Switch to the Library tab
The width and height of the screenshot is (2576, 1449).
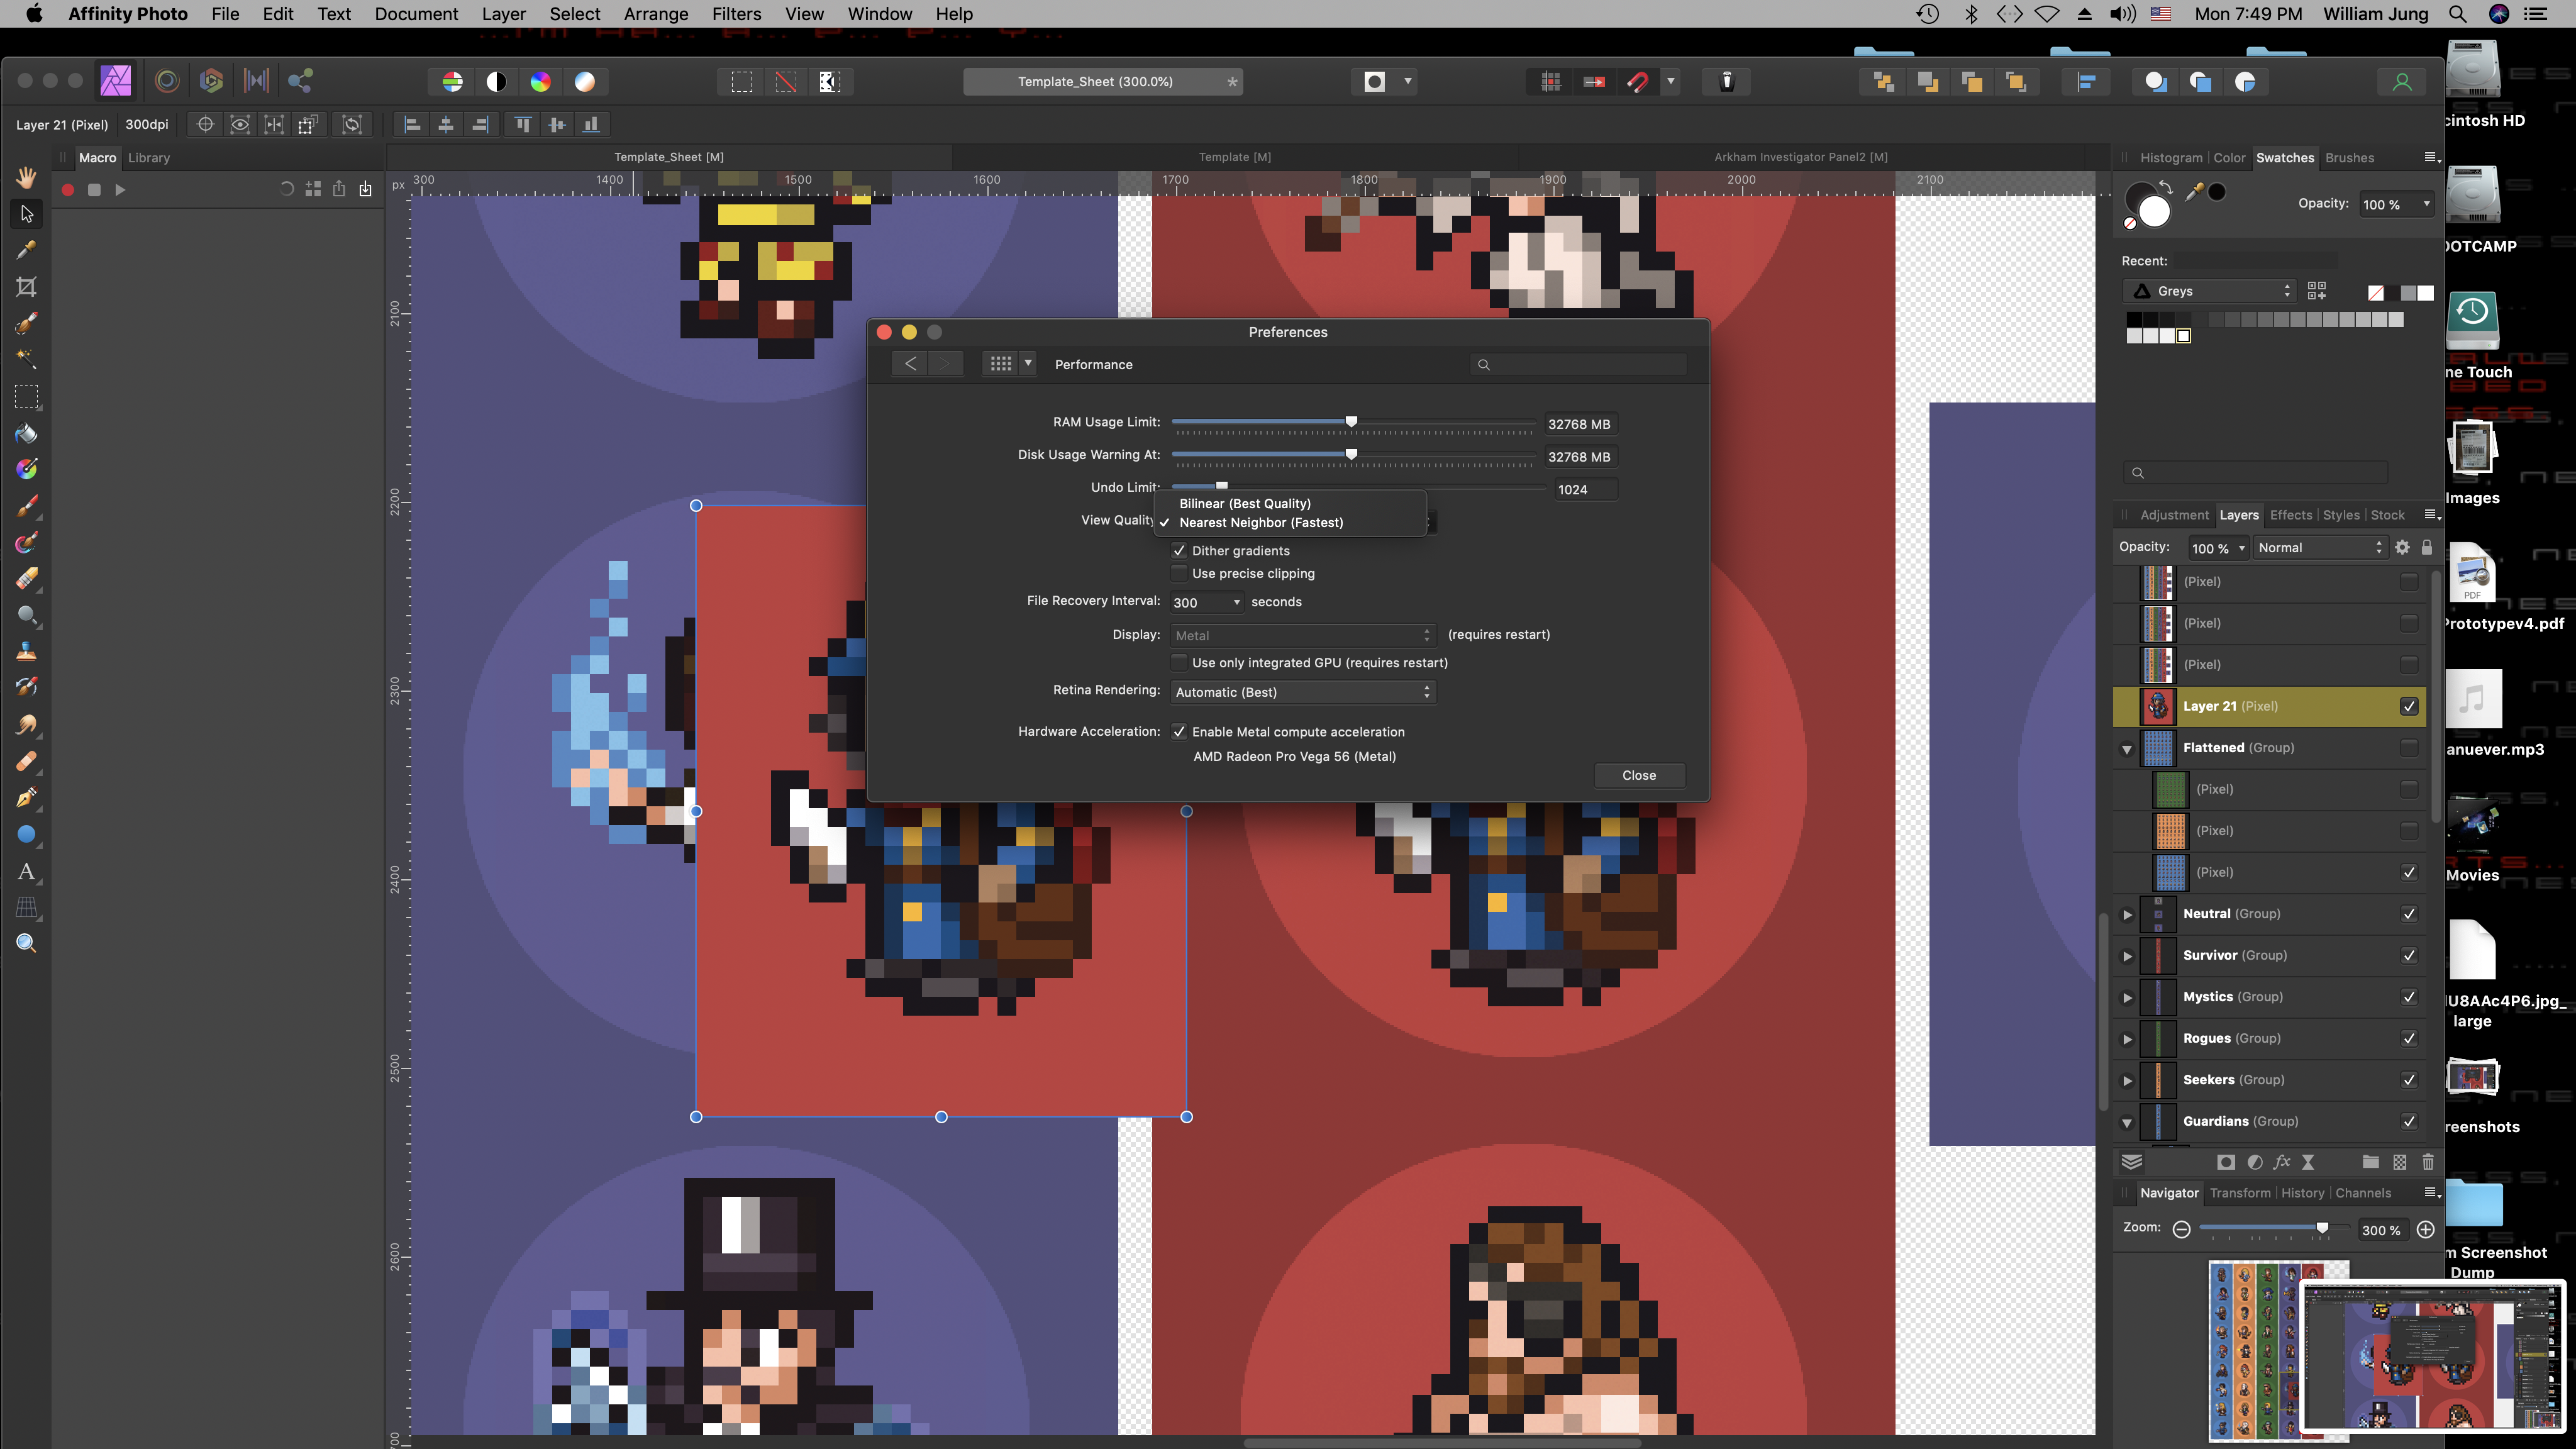(149, 158)
